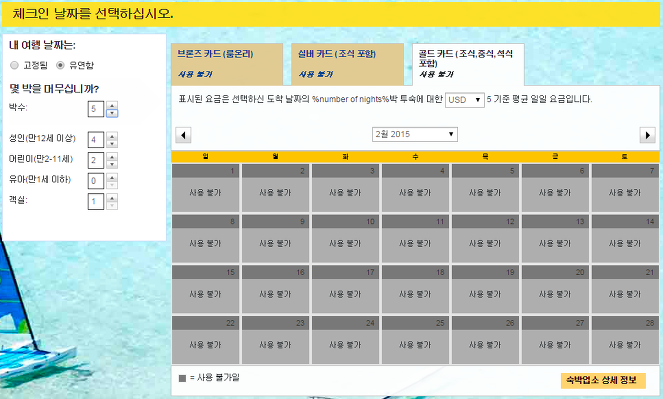Go to the next month with right arrow
The image size is (663, 399).
pyautogui.click(x=647, y=135)
